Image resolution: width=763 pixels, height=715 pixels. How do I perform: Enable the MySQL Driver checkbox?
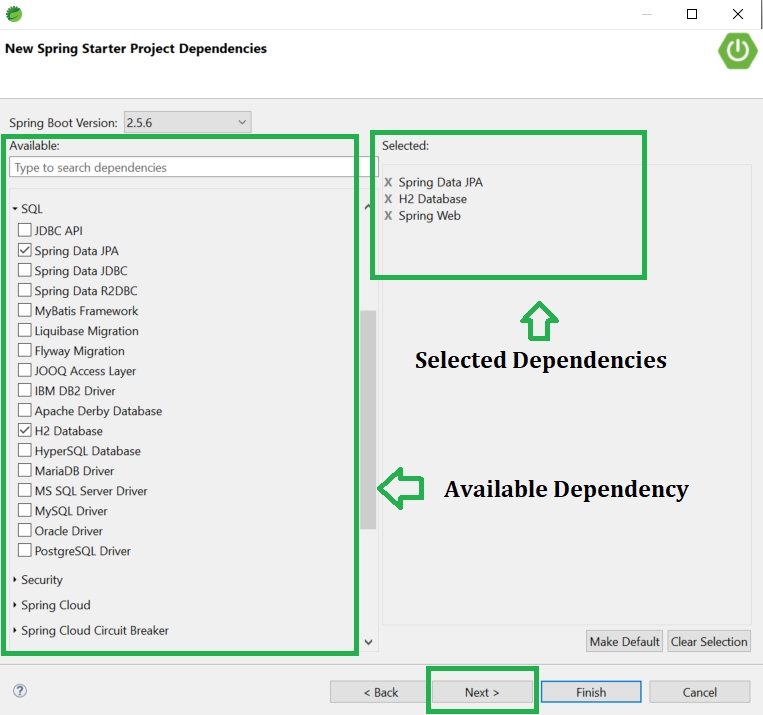(25, 511)
